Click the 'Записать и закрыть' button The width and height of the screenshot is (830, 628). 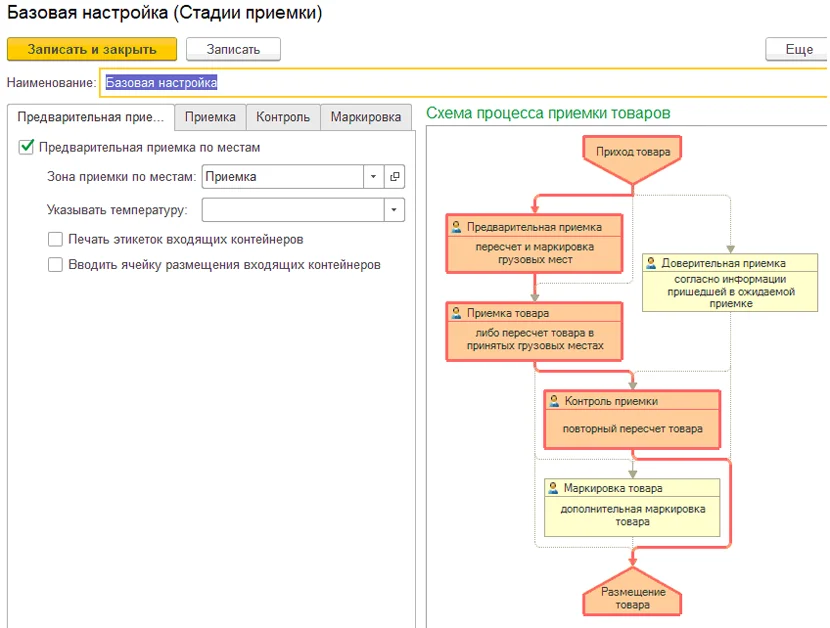click(92, 49)
